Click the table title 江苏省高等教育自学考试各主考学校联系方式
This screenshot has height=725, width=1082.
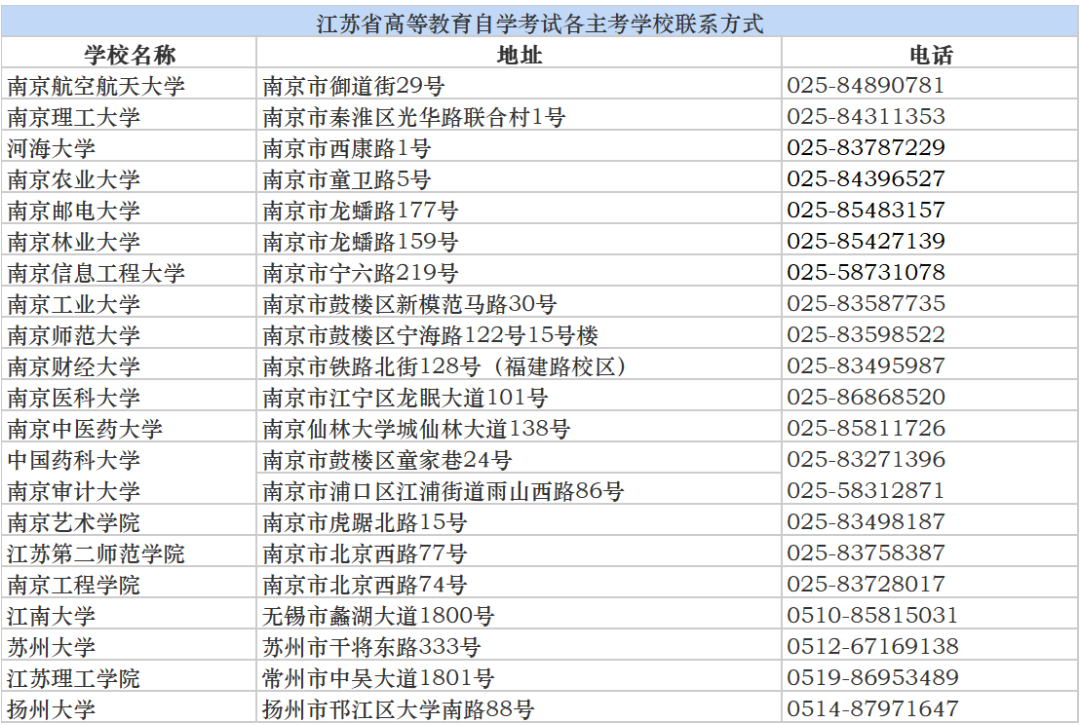tap(540, 24)
